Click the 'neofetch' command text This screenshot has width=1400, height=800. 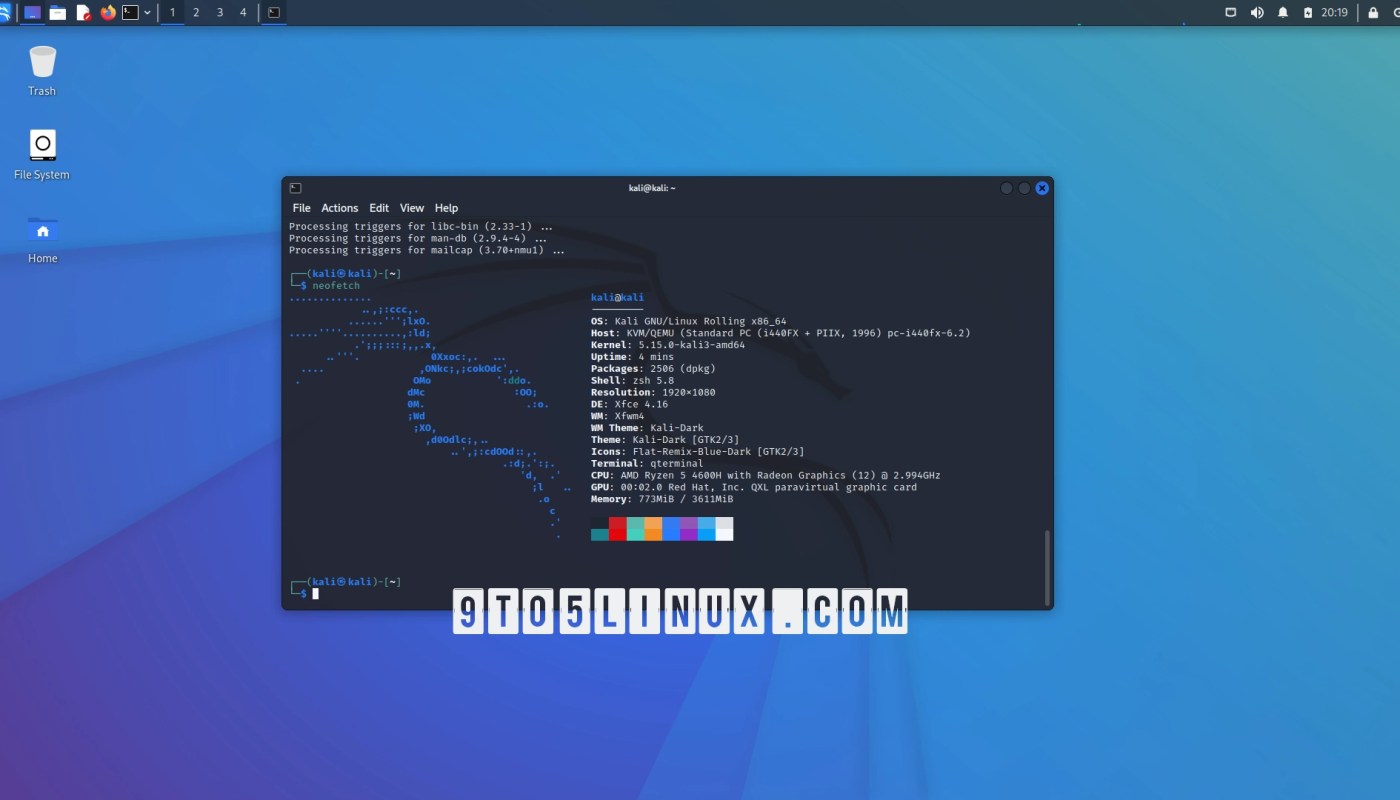pos(336,286)
